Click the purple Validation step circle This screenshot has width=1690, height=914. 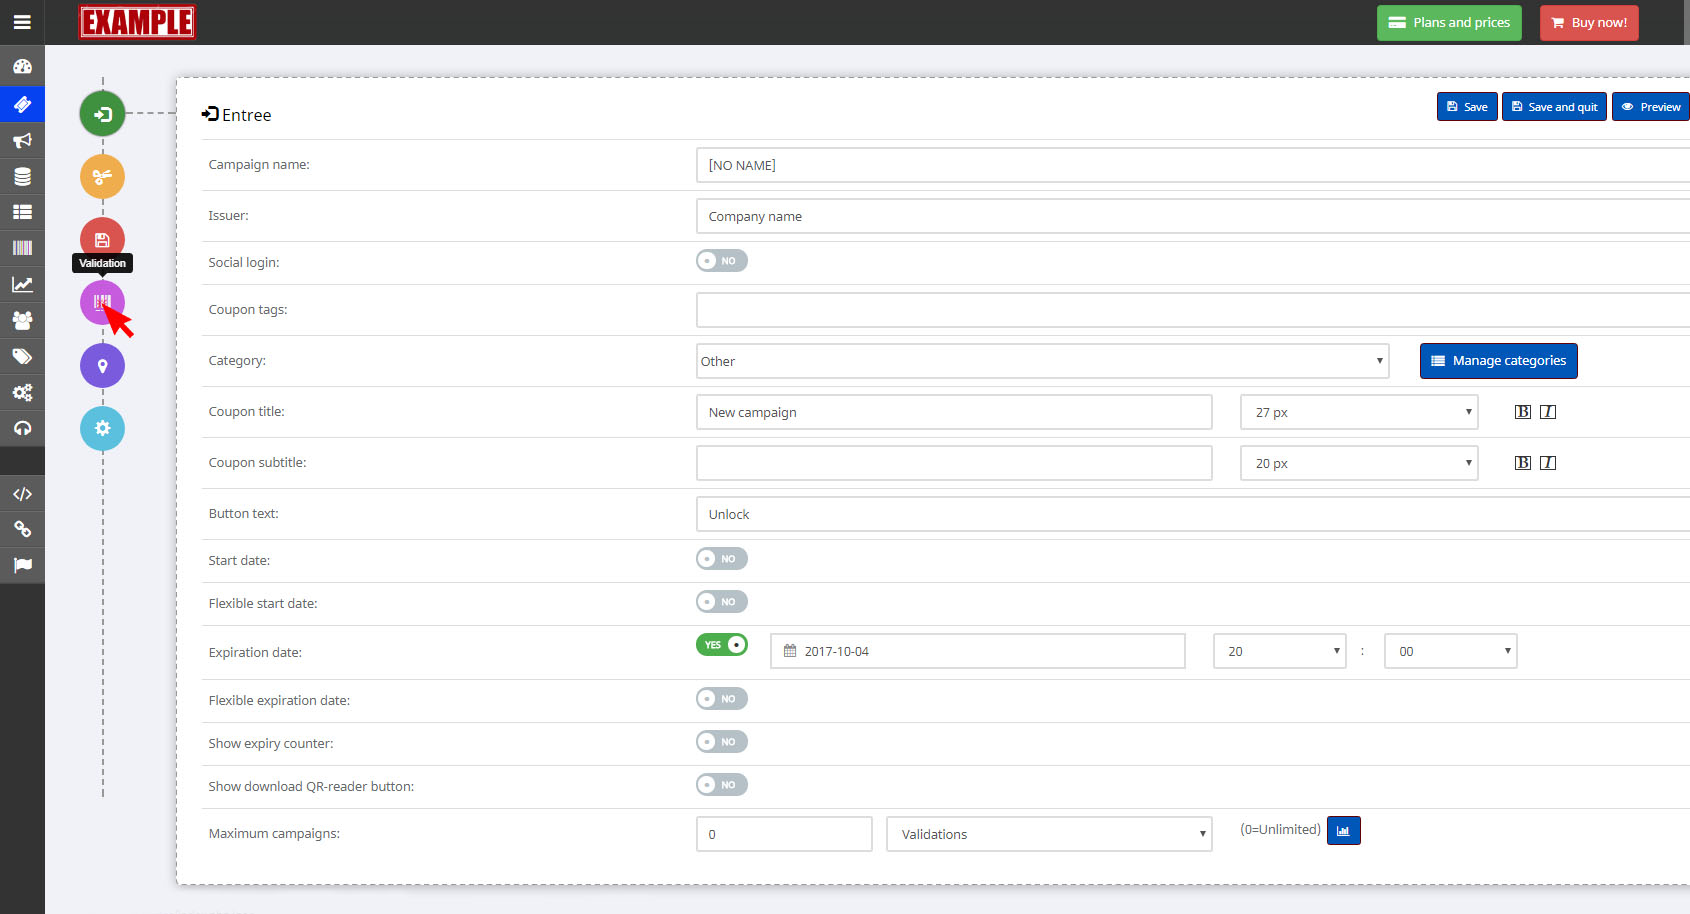[x=102, y=302]
